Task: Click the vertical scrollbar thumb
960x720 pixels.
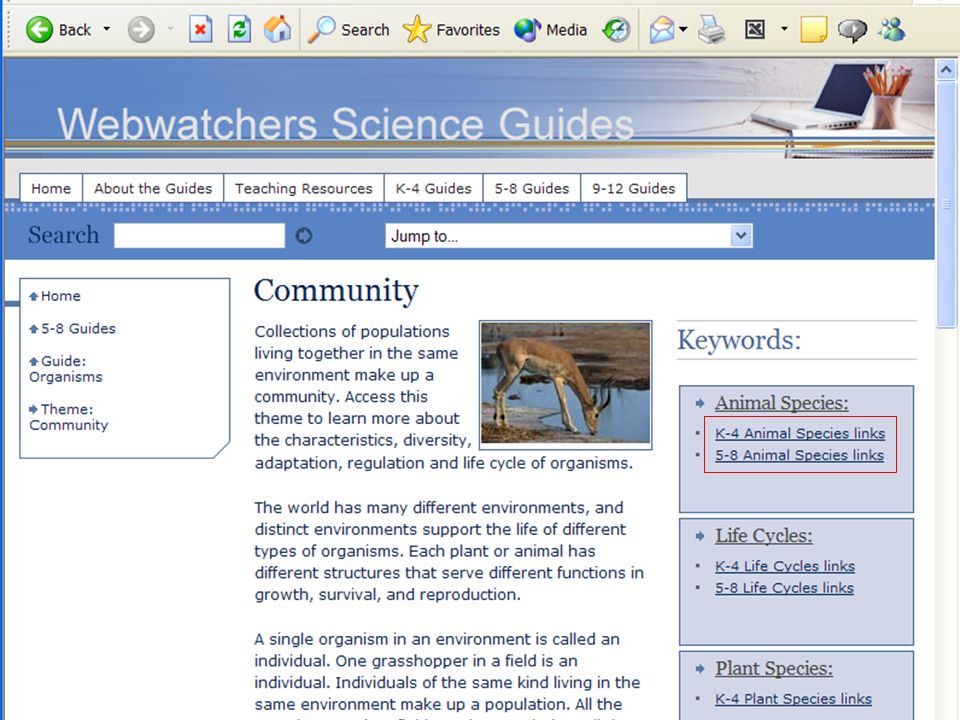Action: coord(946,204)
